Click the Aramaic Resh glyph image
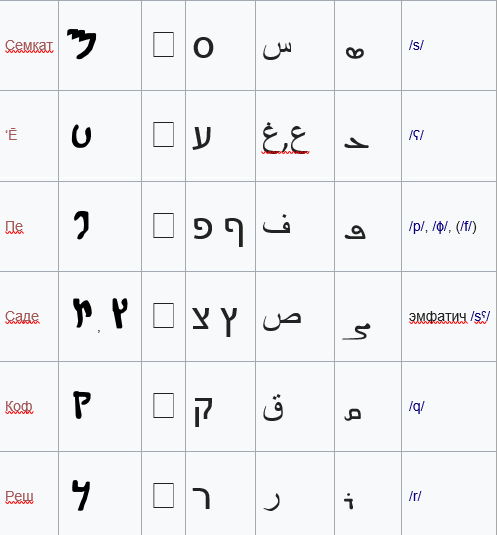The width and height of the screenshot is (500, 535). [81, 495]
